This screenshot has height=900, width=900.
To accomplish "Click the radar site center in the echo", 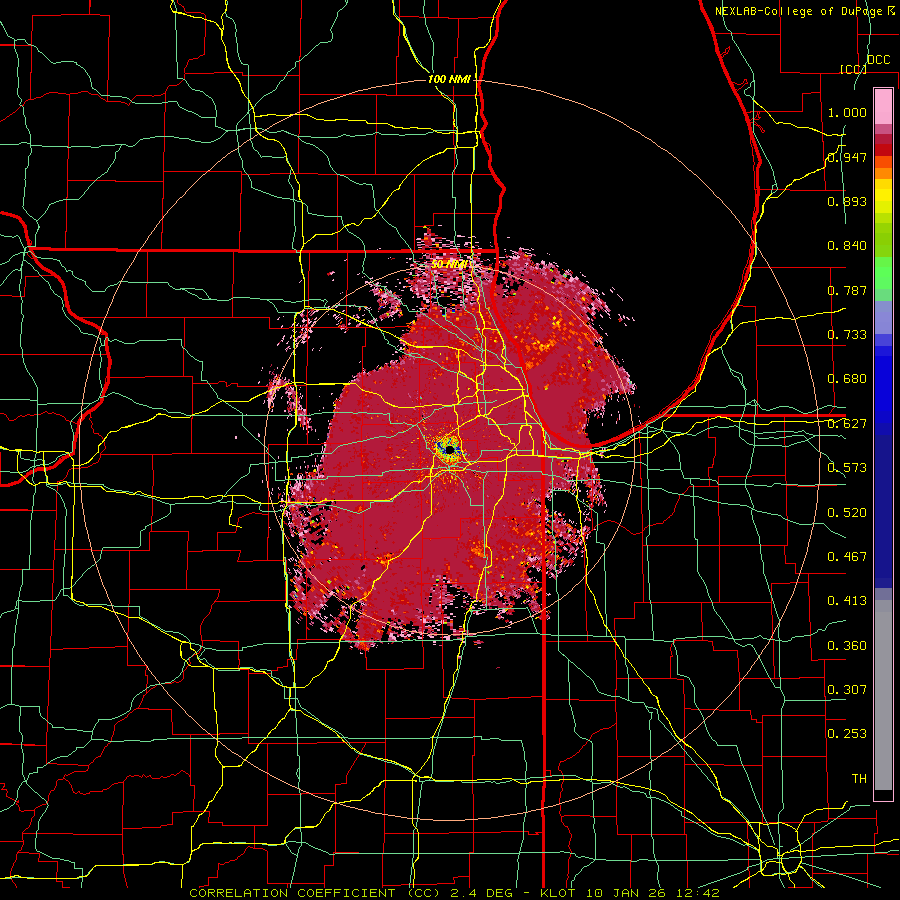I will (x=449, y=448).
